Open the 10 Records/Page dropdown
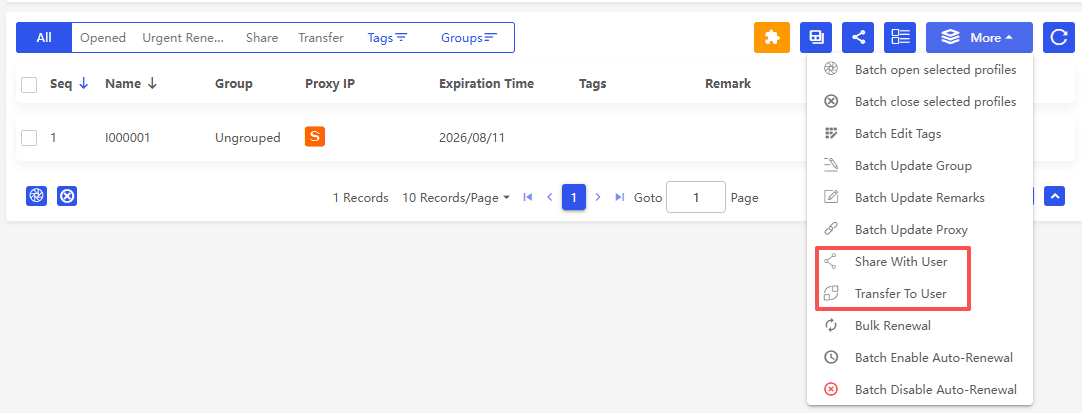Screen dimensions: 1082x413 (x=456, y=198)
